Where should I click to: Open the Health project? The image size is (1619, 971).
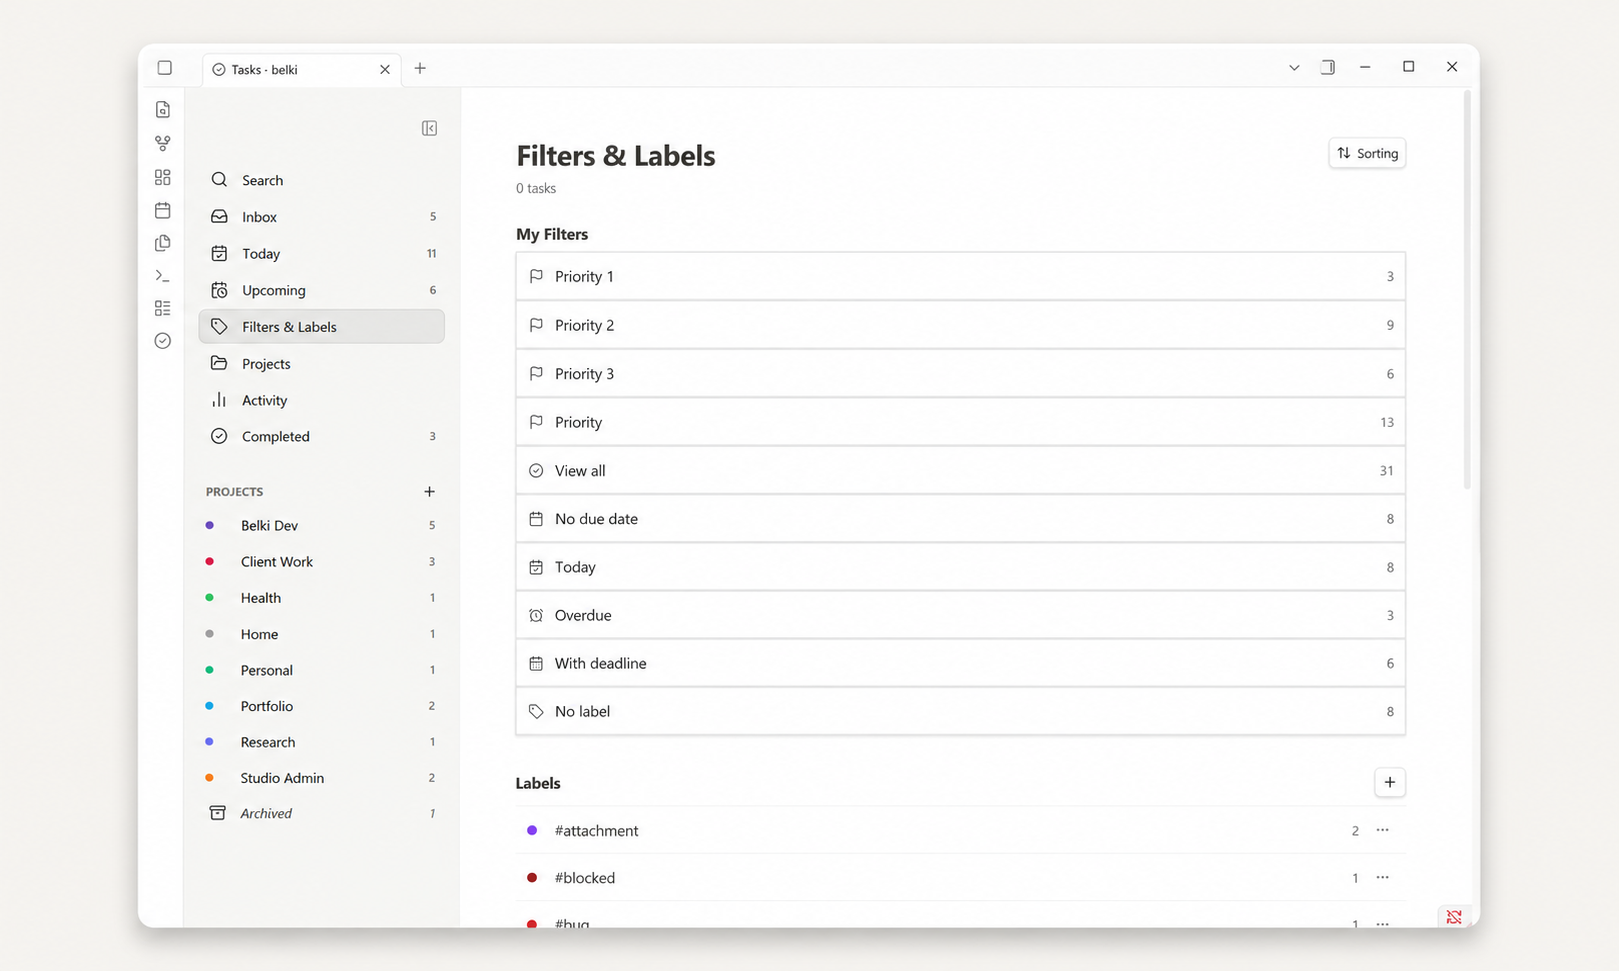coord(322,597)
